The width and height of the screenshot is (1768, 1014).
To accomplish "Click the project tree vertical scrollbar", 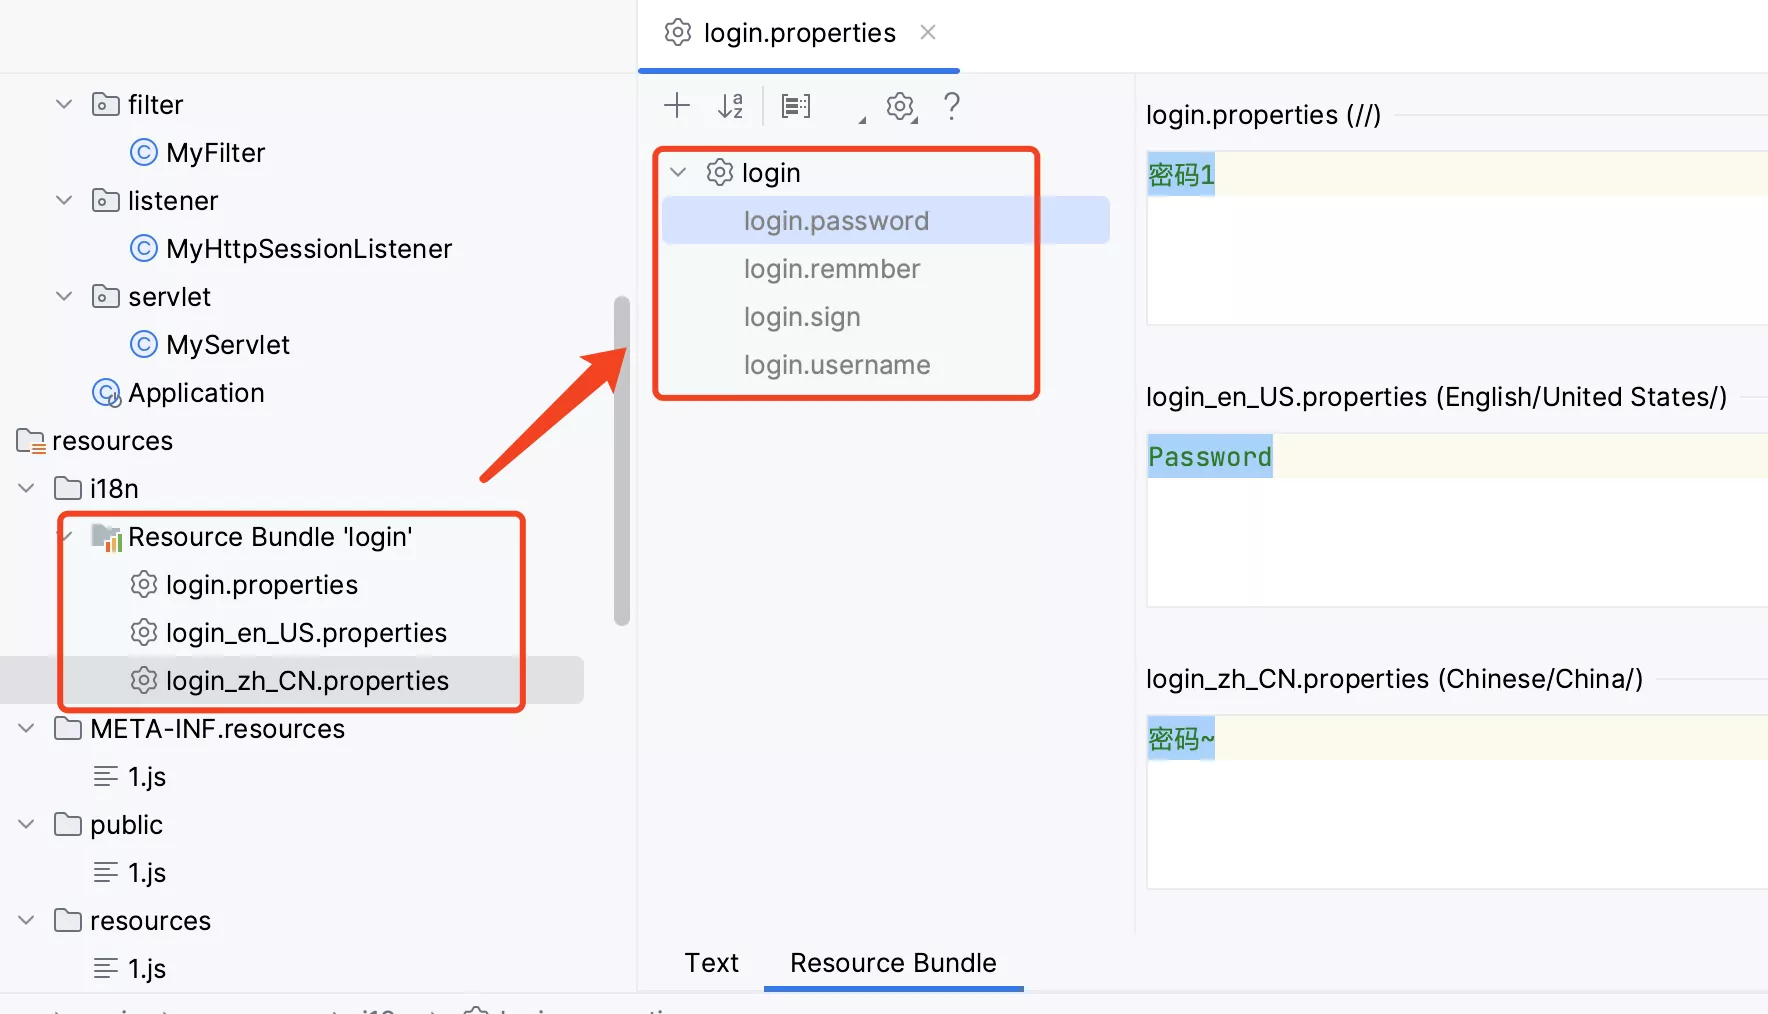I will [x=622, y=461].
